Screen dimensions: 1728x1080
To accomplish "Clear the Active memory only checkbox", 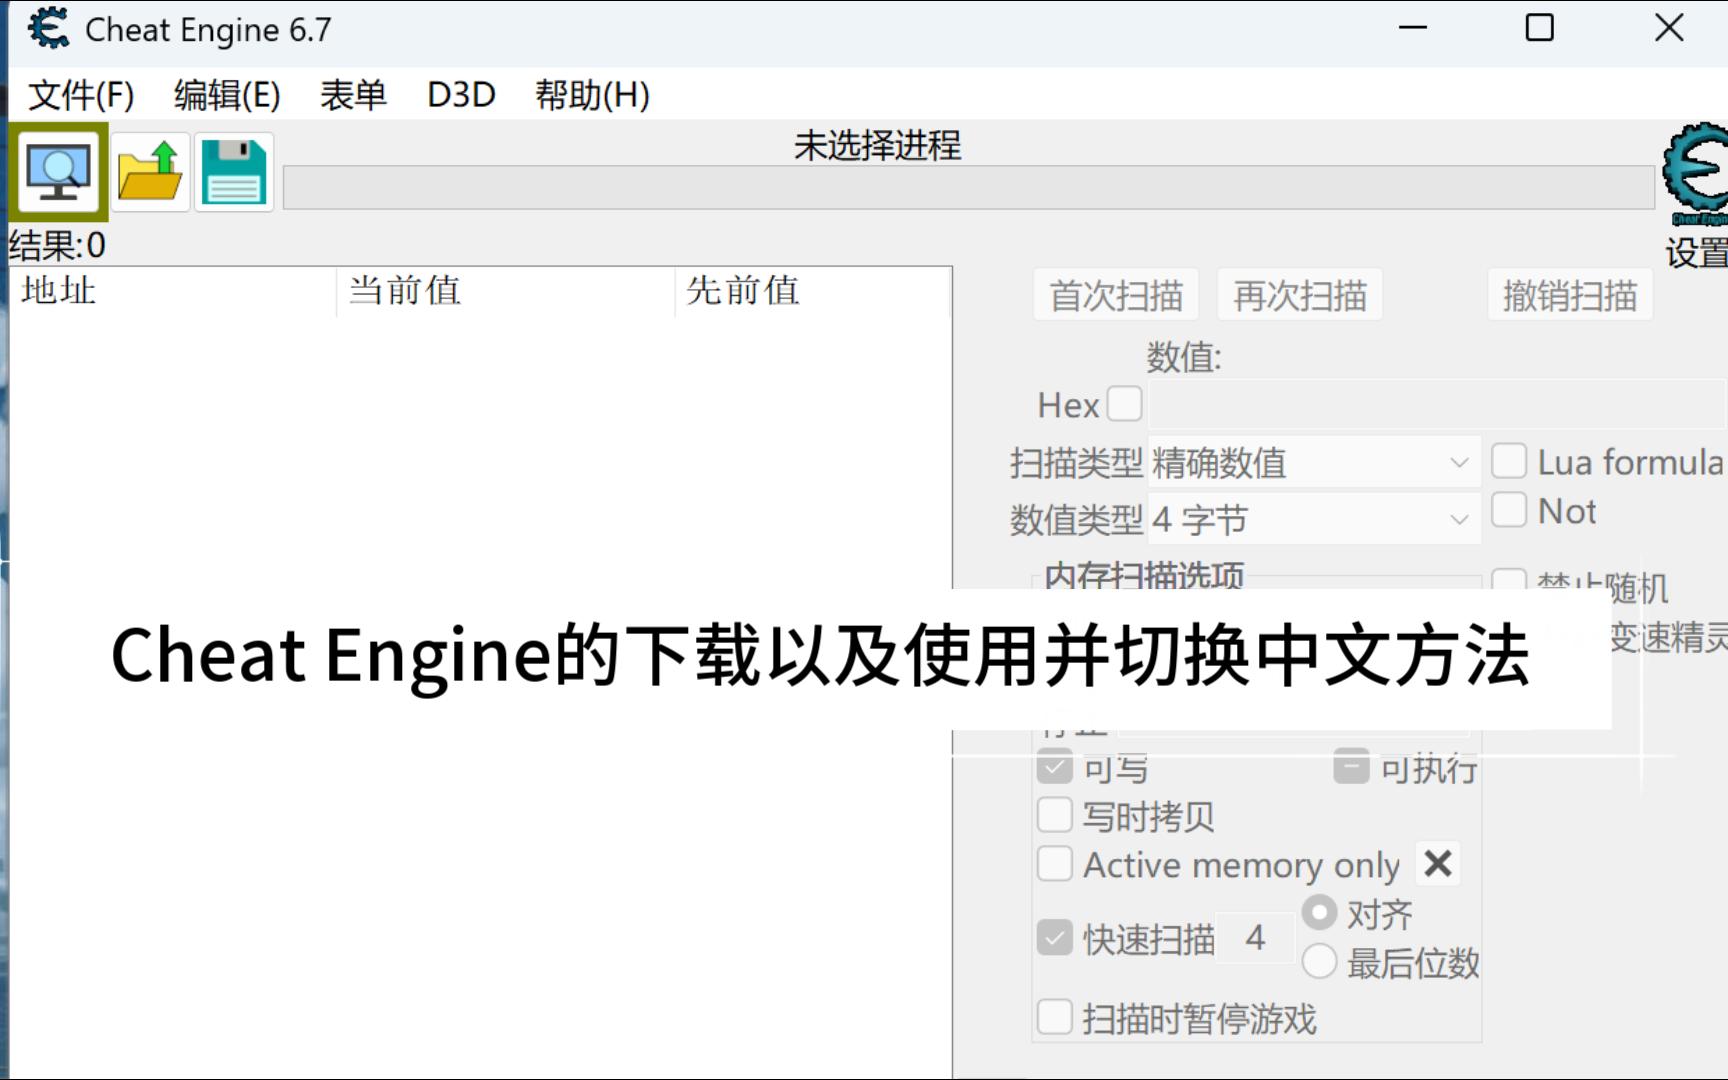I will pyautogui.click(x=1054, y=864).
